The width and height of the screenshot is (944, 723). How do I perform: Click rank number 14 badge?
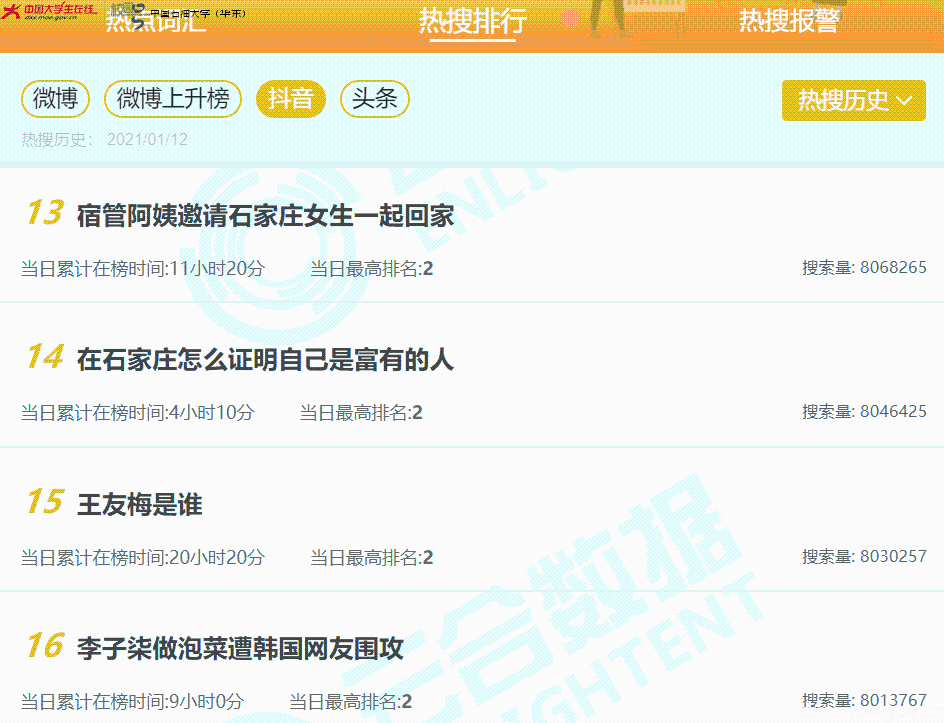(x=44, y=358)
